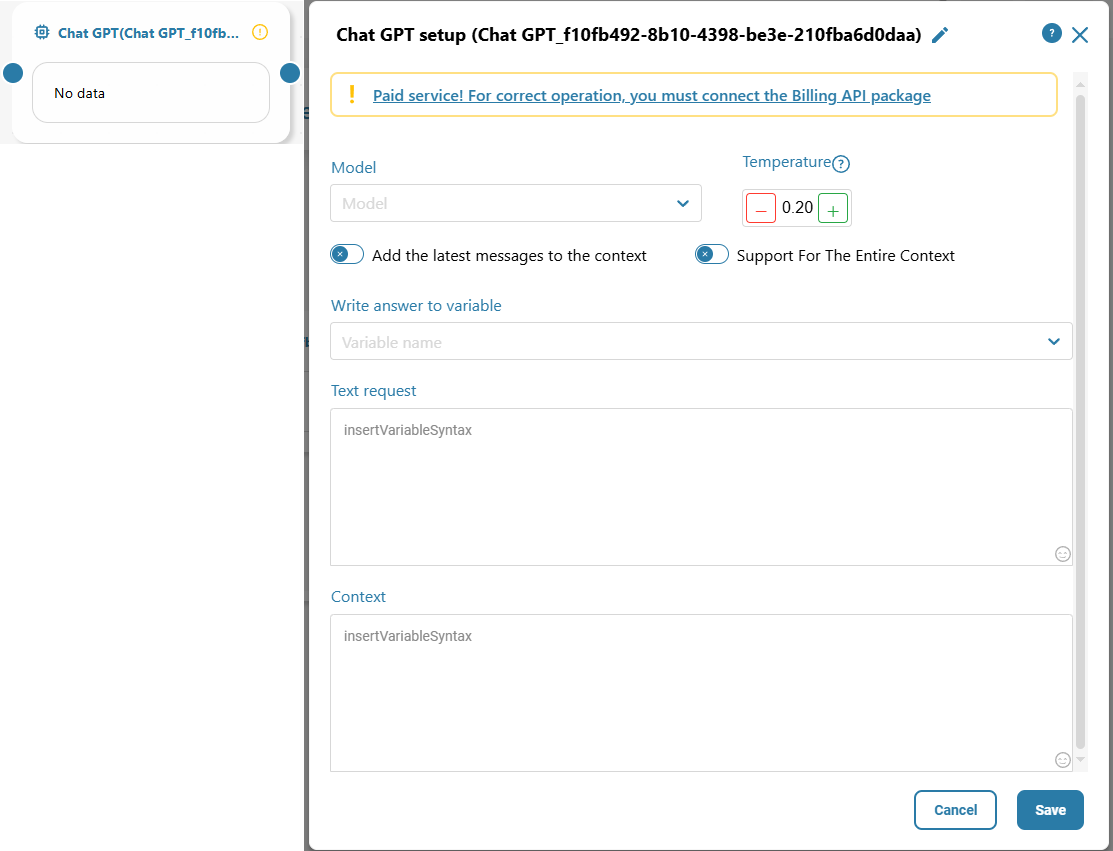Toggle Add the latest messages to the context

(x=347, y=254)
